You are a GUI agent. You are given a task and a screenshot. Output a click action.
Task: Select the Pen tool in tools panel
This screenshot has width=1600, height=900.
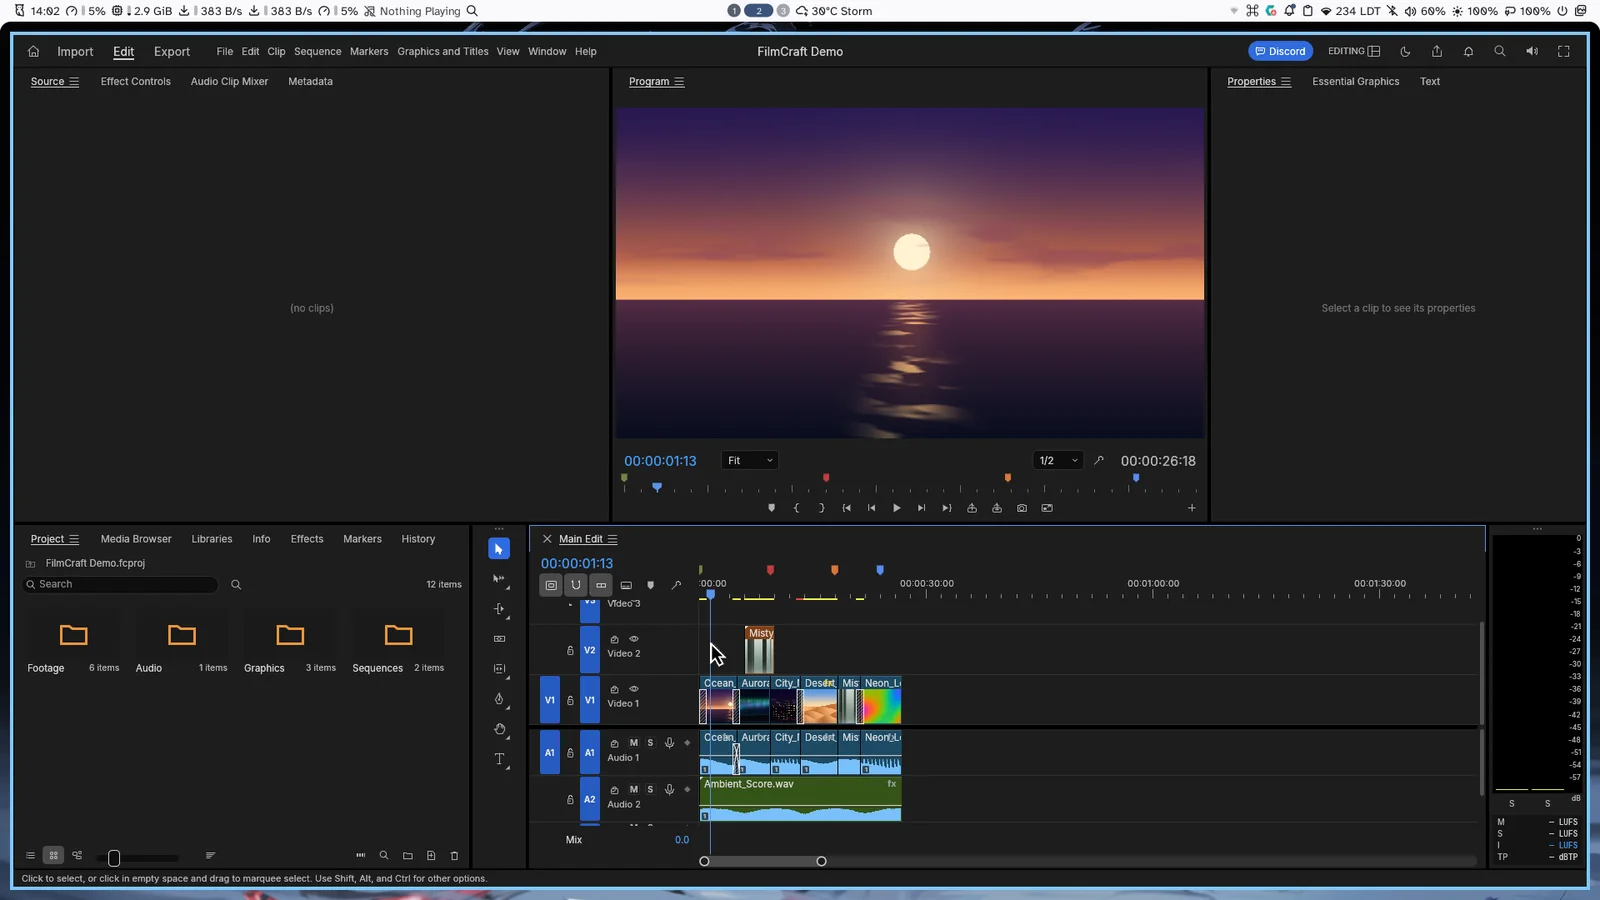[x=499, y=699]
